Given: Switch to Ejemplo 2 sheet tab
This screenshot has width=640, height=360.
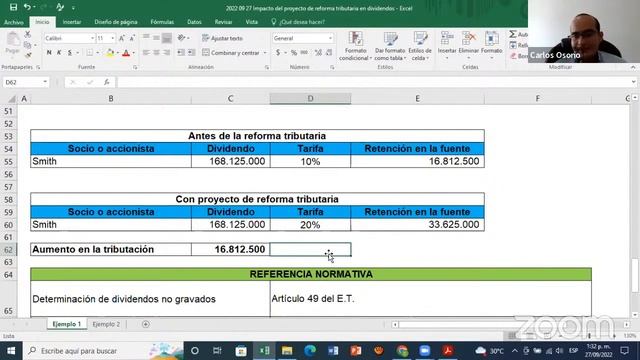Looking at the screenshot, I should click(106, 324).
